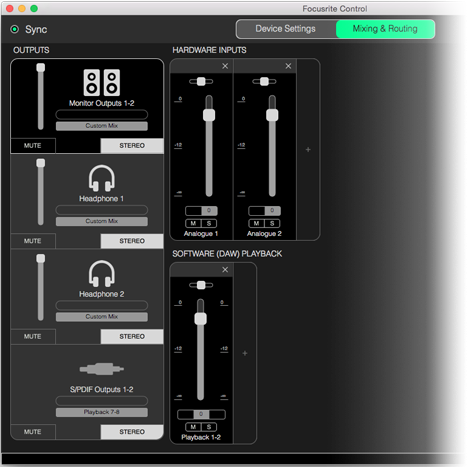467x467 pixels.
Task: Close the Focusrite Control window
Action: 10,8
